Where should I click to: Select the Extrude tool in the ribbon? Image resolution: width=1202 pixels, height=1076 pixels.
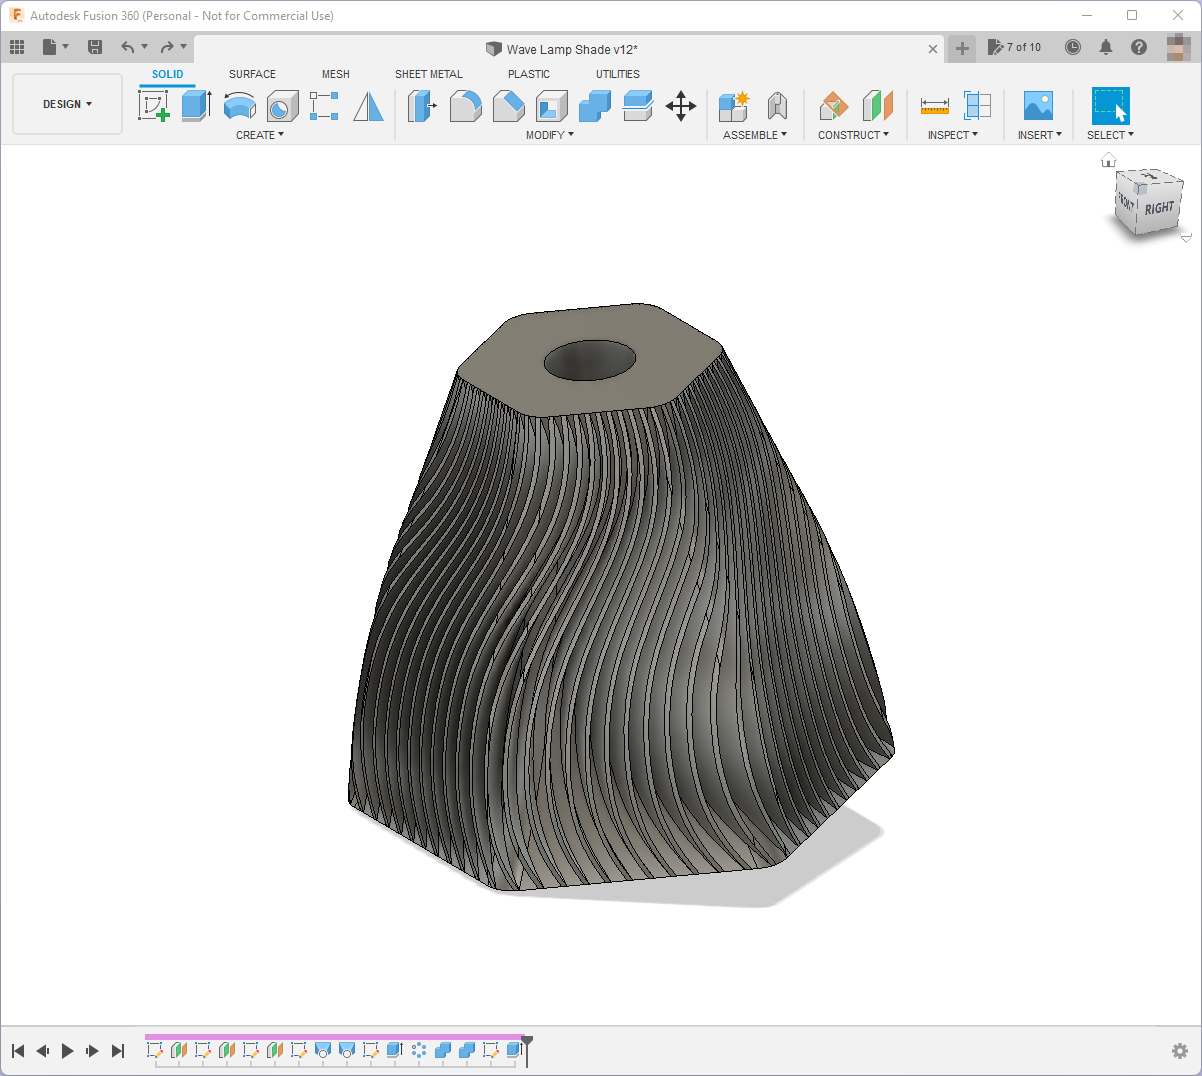(196, 106)
